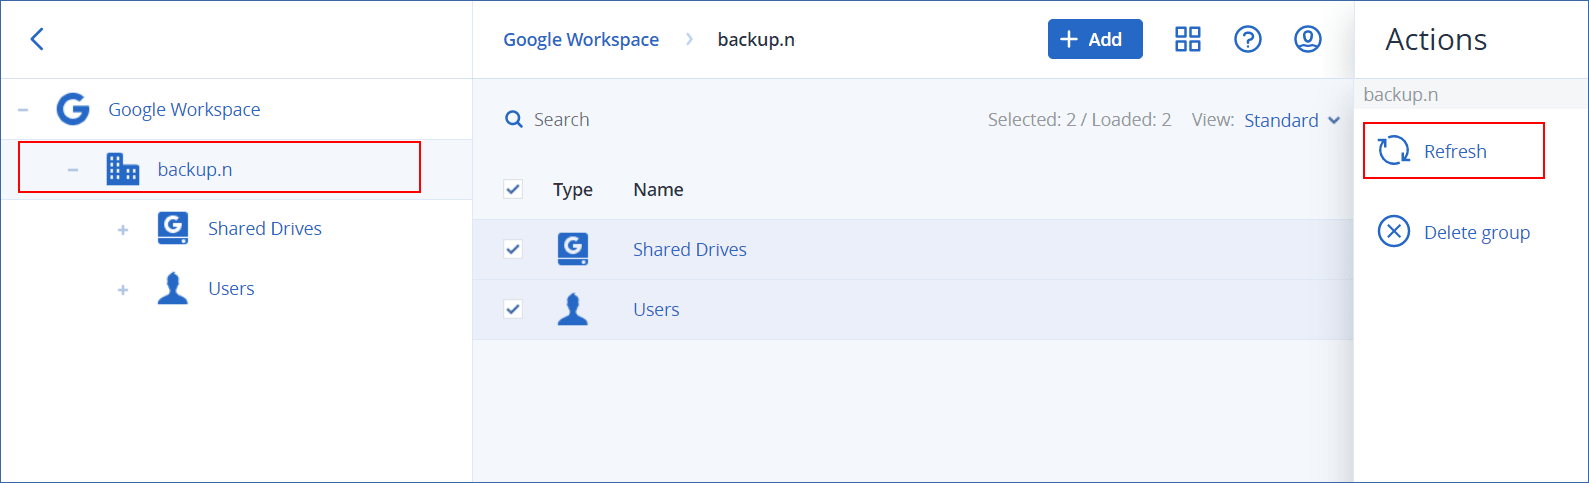Click the Refresh circular arrows icon
Image resolution: width=1589 pixels, height=483 pixels.
click(1393, 151)
